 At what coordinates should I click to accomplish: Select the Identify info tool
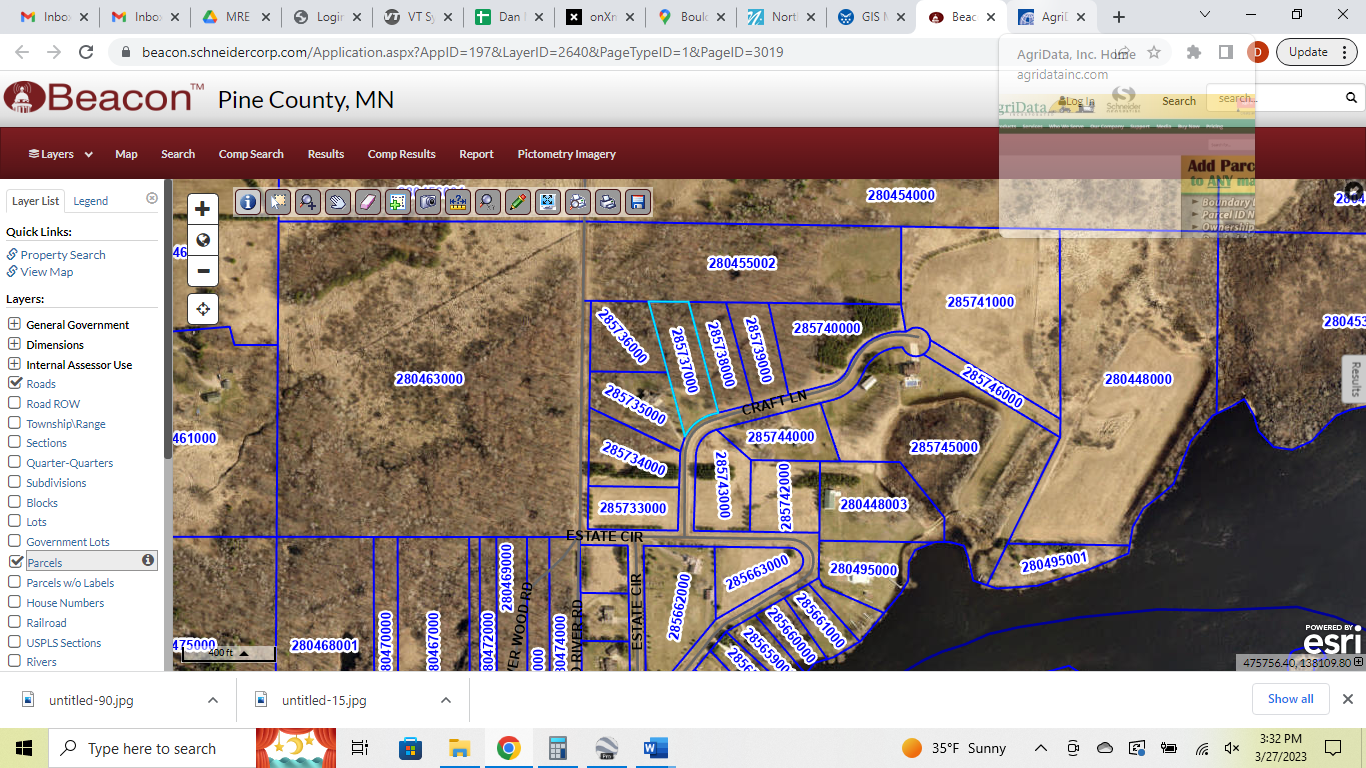pyautogui.click(x=248, y=202)
